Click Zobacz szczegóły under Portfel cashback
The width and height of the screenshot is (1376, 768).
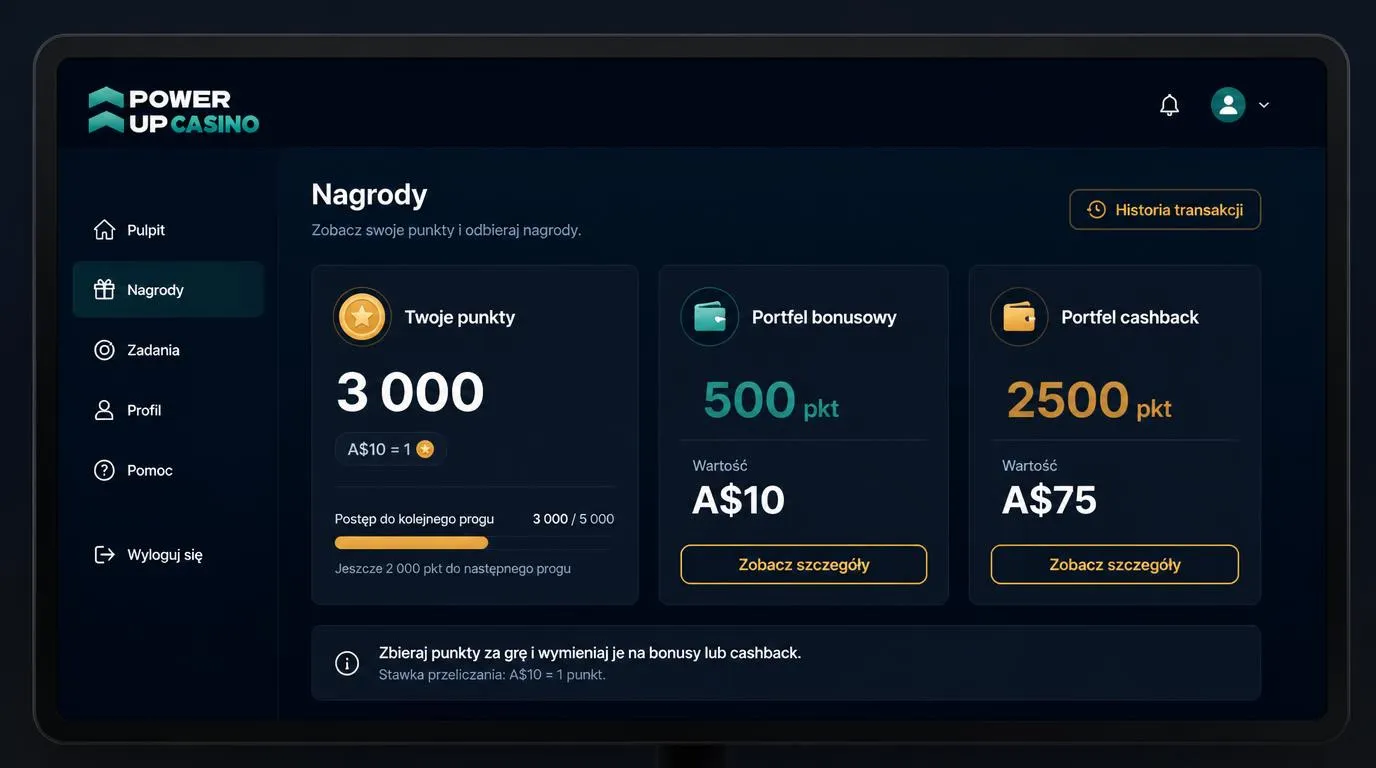1115,565
